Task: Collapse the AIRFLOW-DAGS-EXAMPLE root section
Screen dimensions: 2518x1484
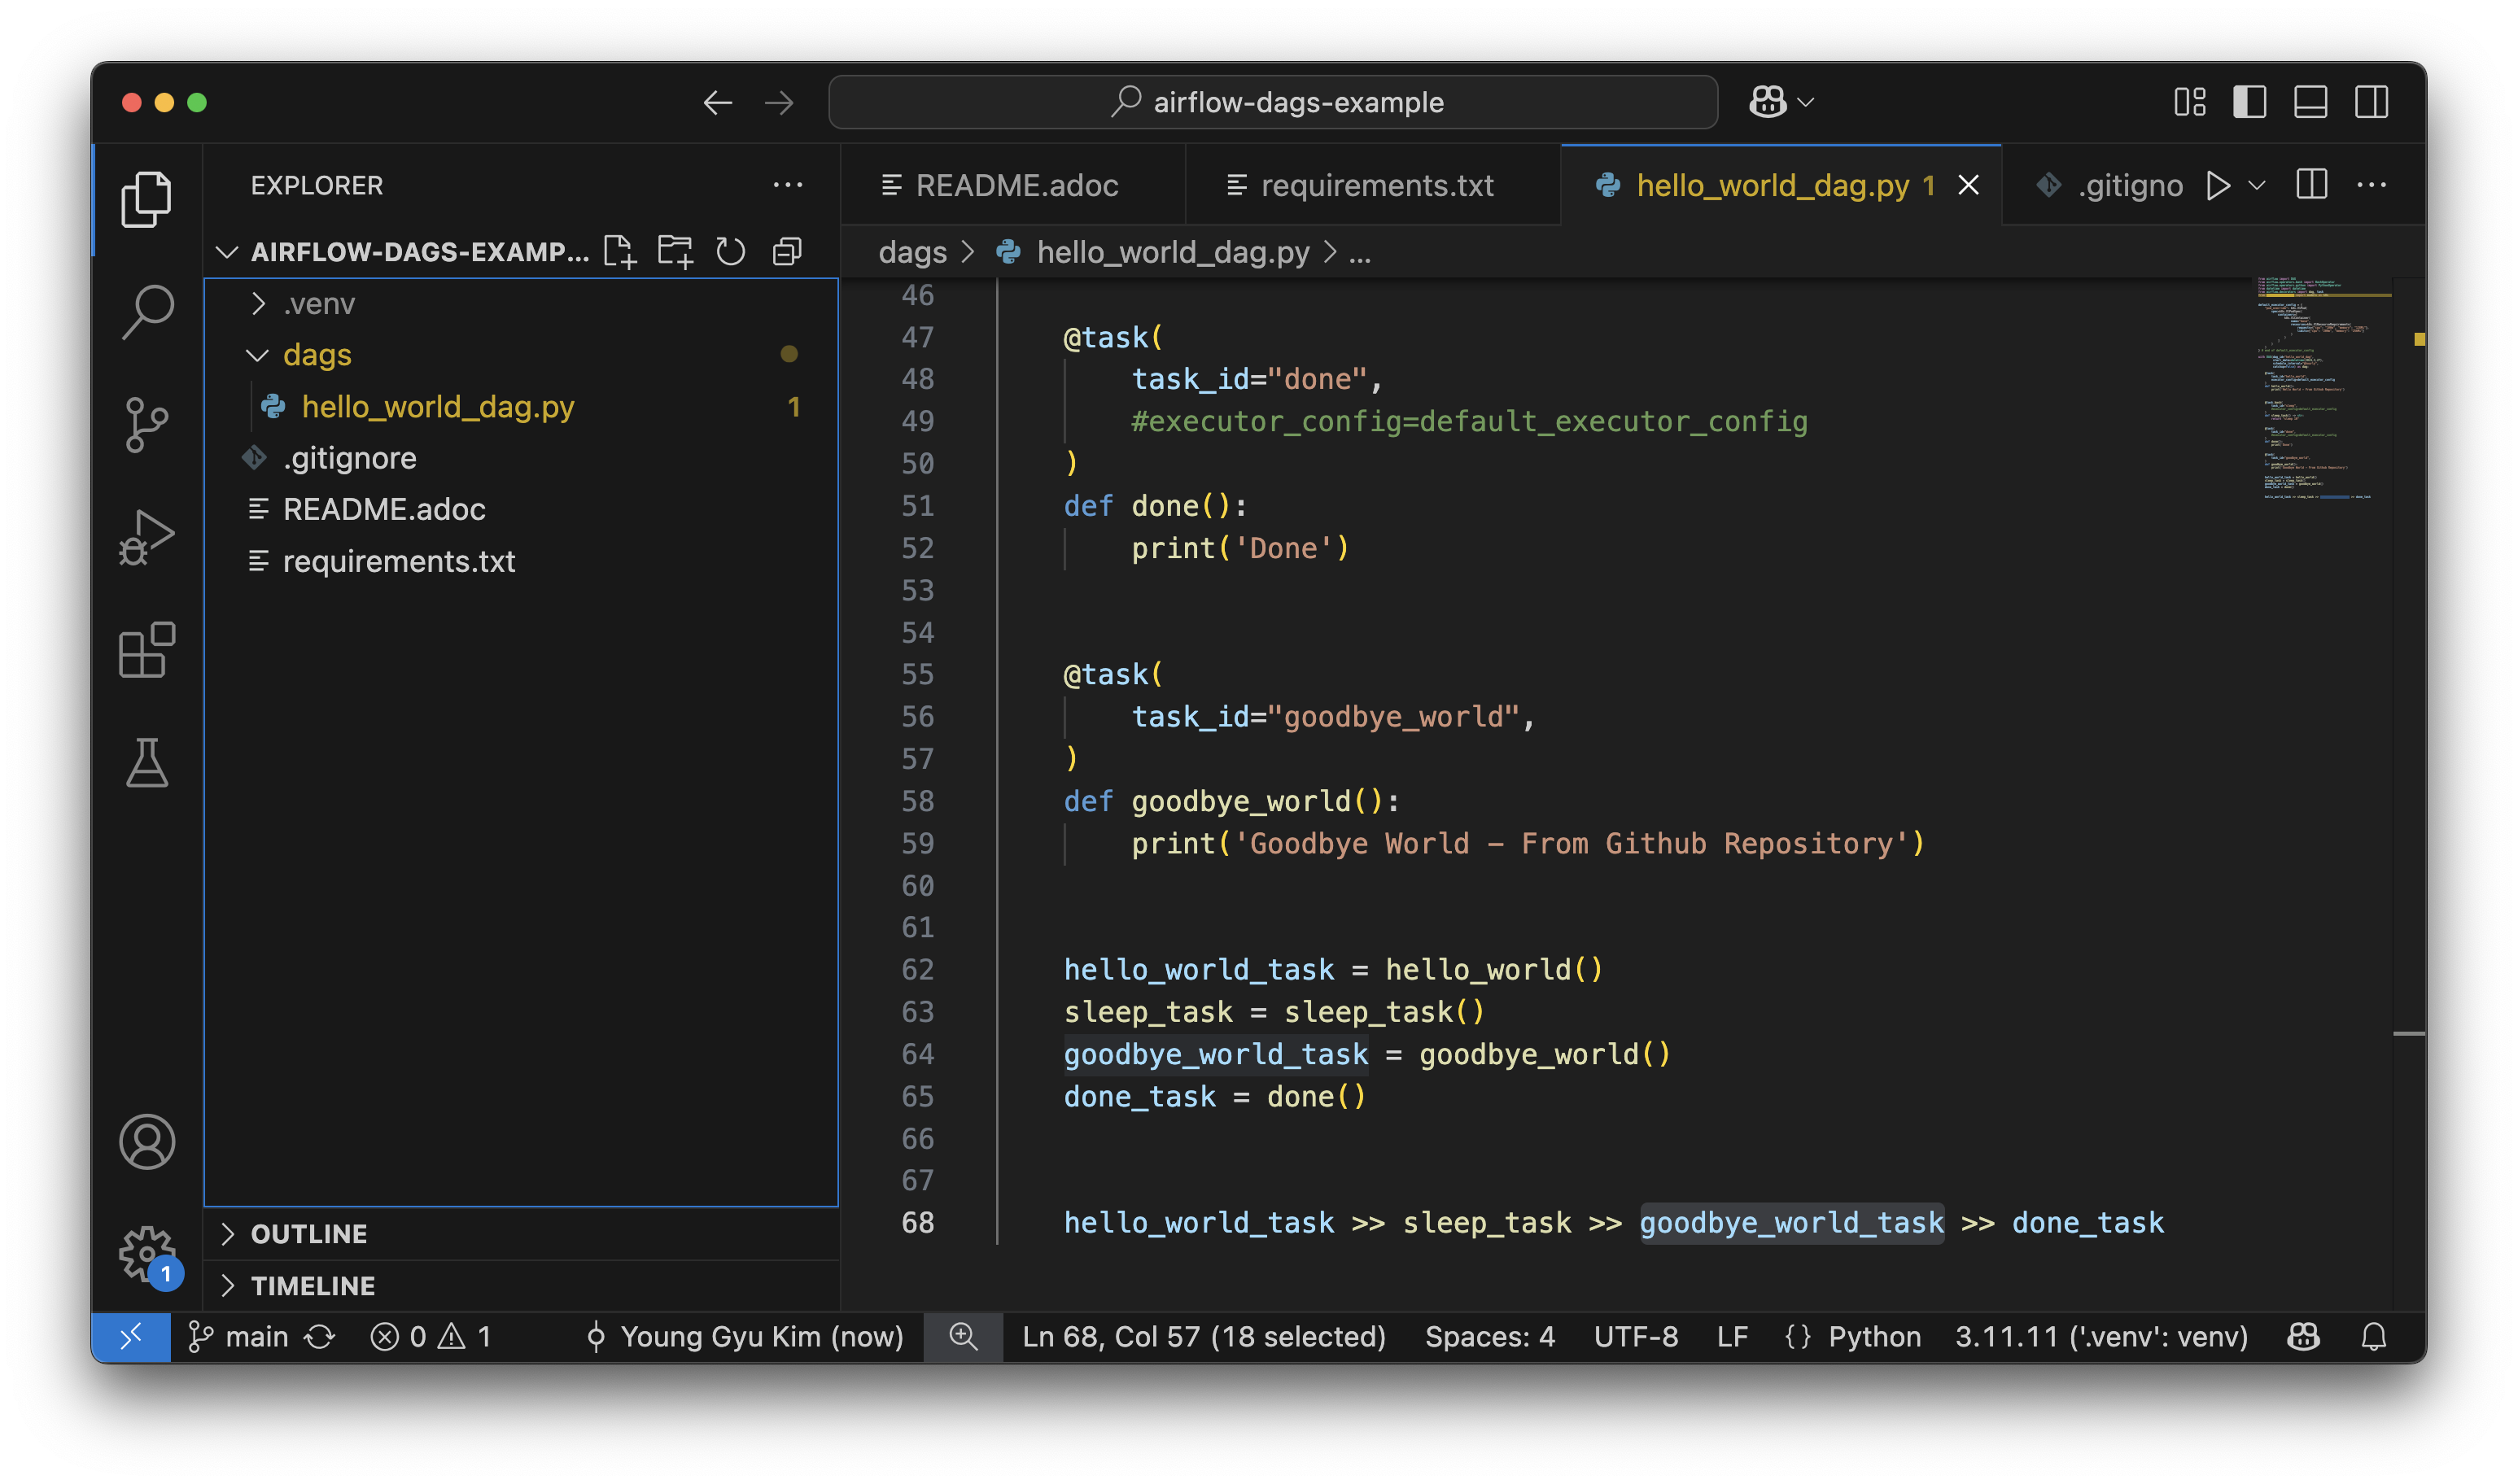Action: tap(228, 252)
